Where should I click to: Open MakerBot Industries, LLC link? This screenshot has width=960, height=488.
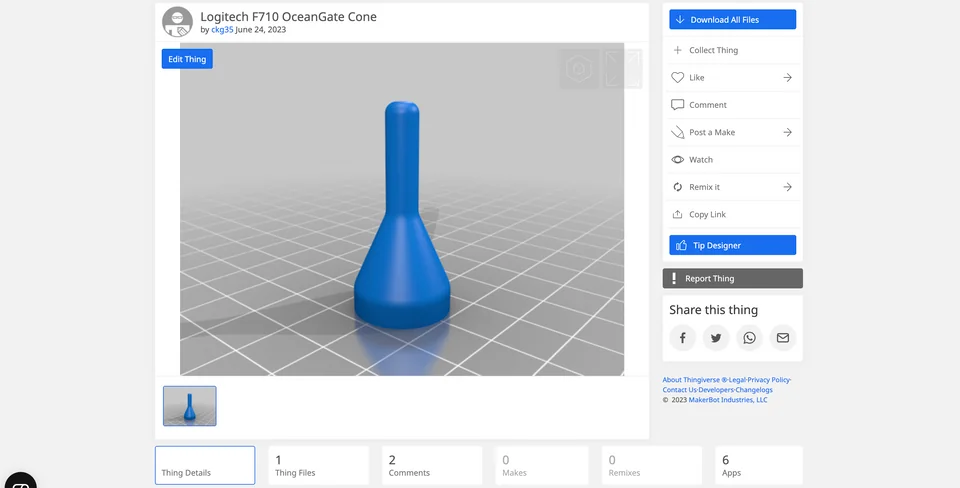[728, 400]
